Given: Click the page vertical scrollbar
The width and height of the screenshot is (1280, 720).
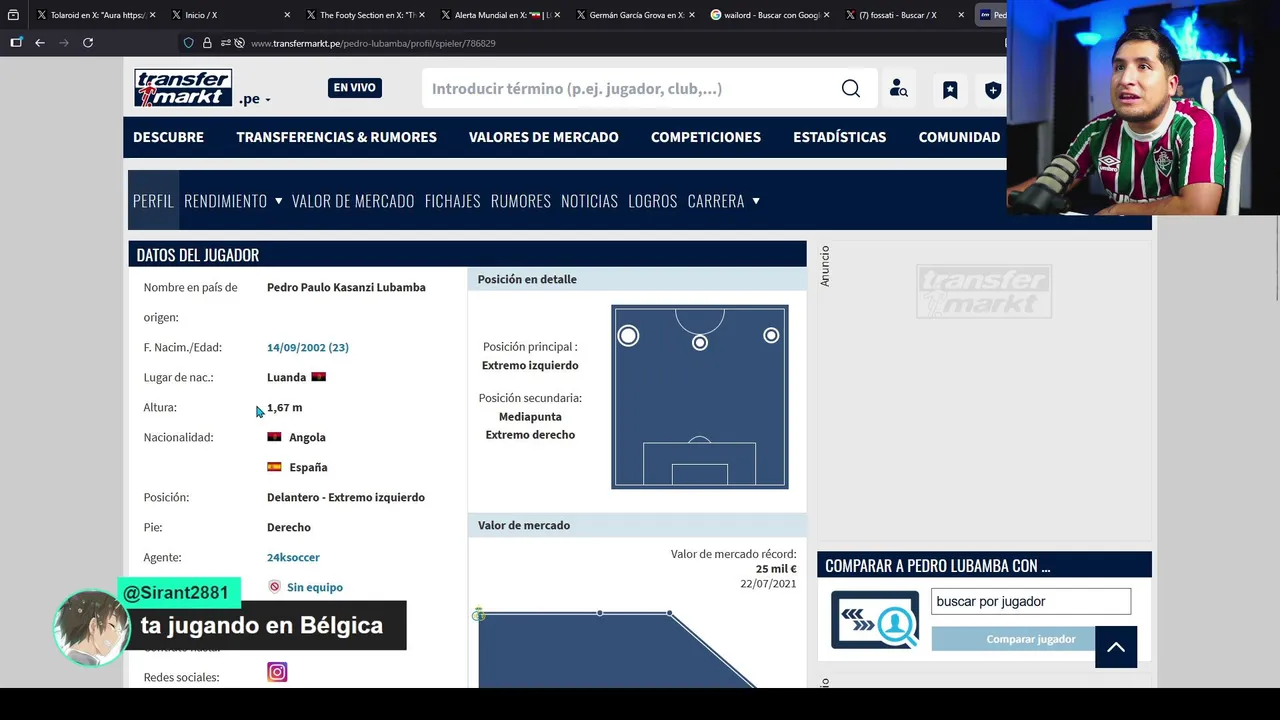Looking at the screenshot, I should point(1276,258).
